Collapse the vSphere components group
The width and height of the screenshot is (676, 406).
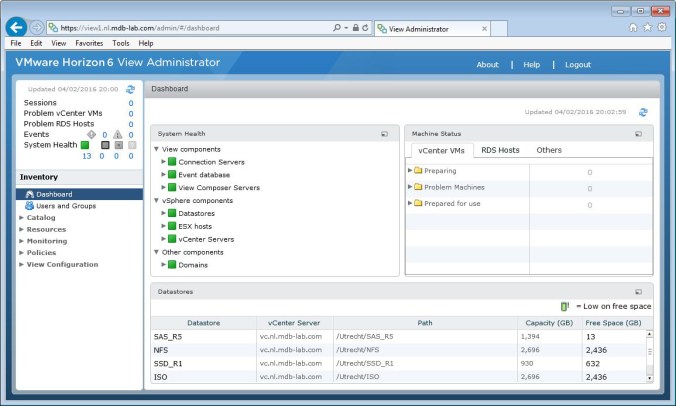[157, 200]
